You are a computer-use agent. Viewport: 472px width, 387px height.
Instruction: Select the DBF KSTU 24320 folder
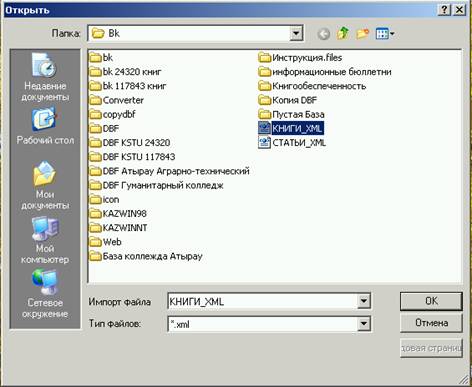[x=130, y=143]
